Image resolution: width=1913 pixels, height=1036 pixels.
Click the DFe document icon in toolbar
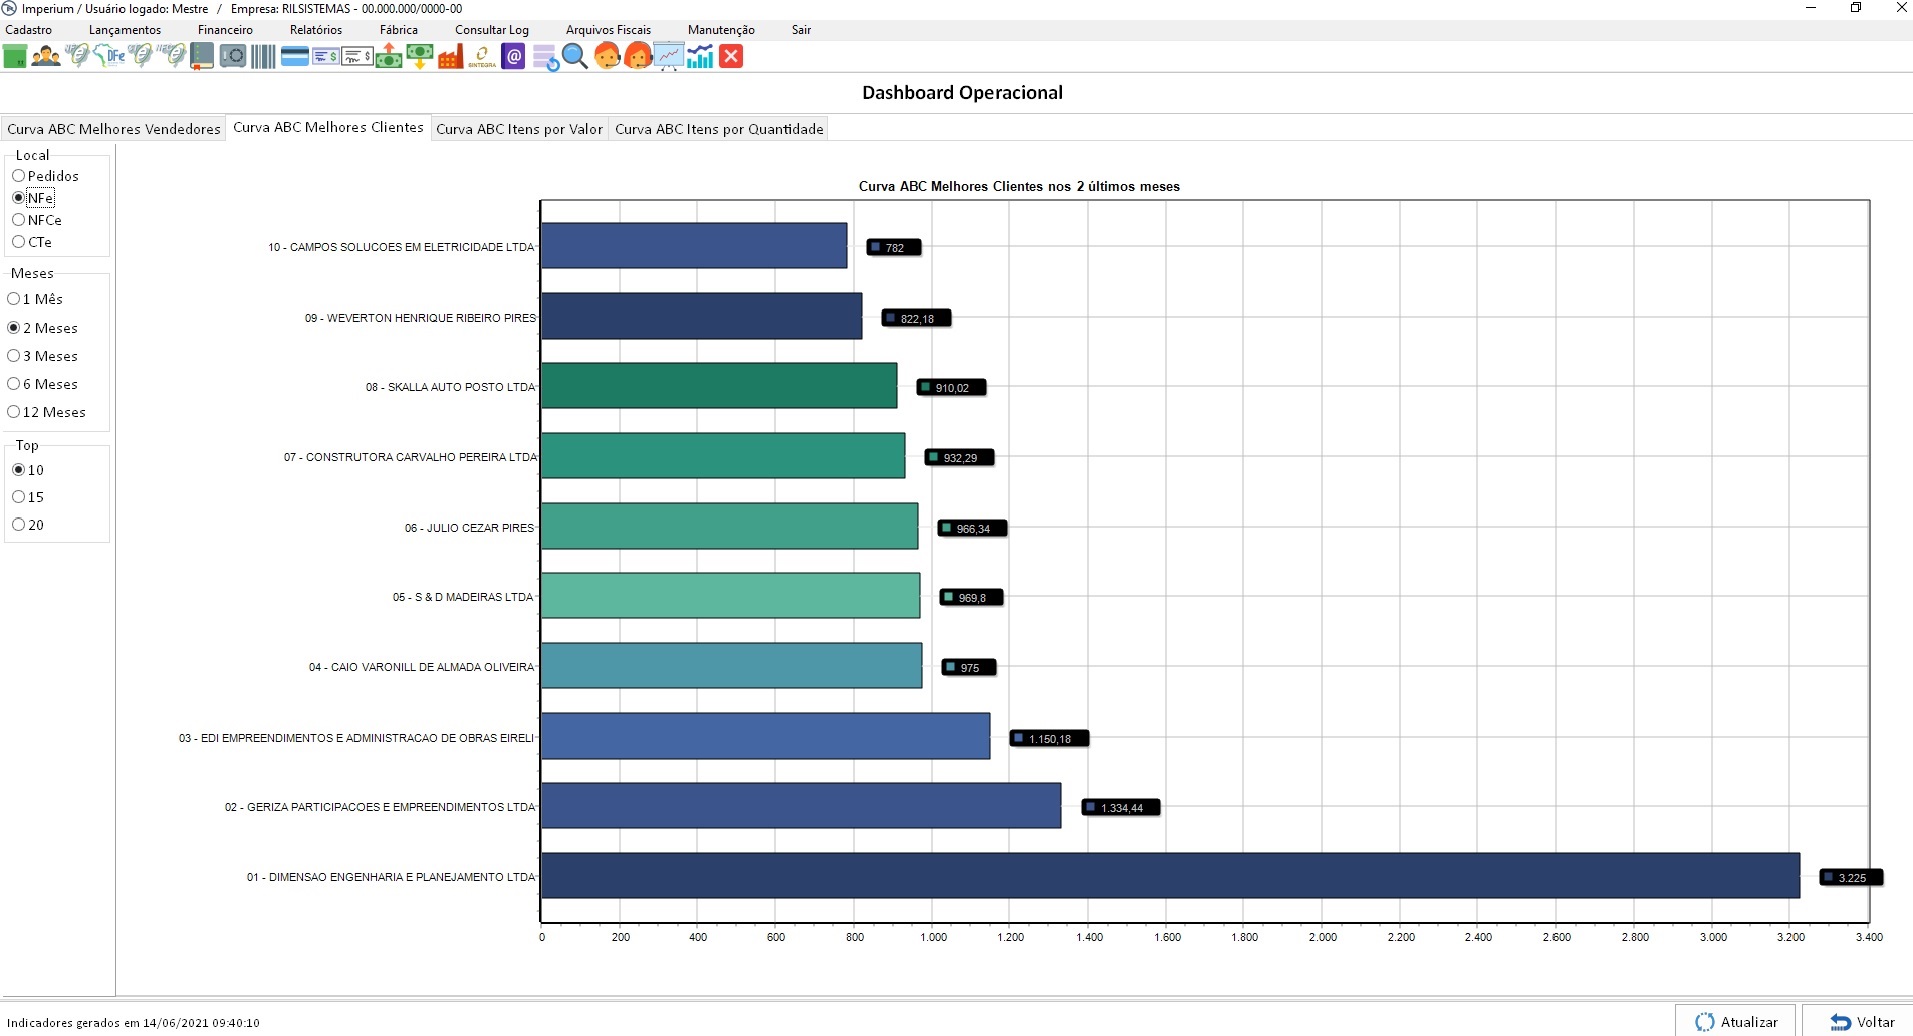pos(109,56)
